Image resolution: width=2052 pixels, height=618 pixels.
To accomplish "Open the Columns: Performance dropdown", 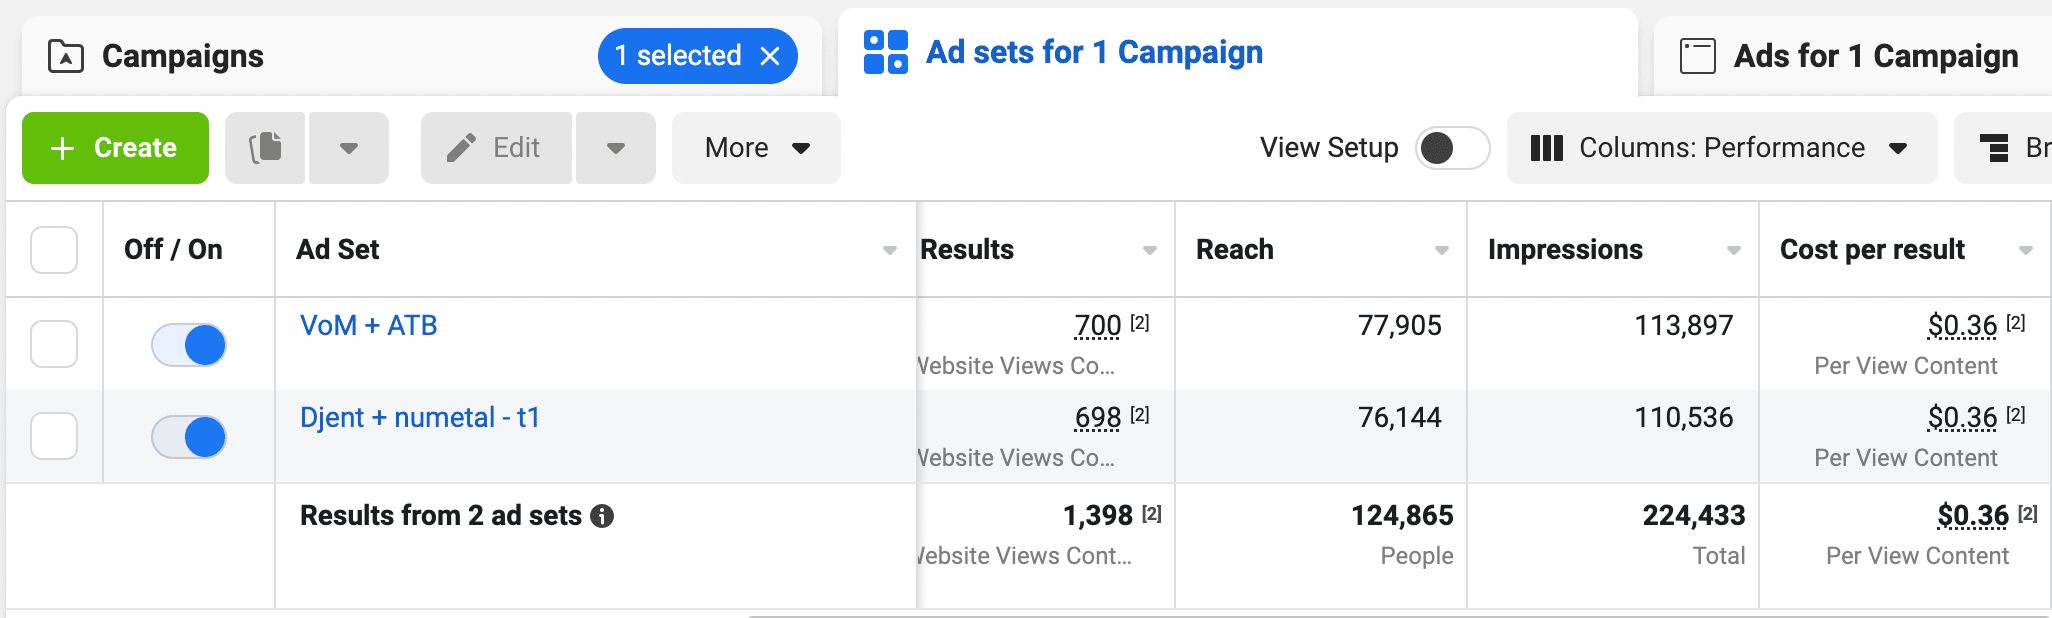I will [1722, 148].
